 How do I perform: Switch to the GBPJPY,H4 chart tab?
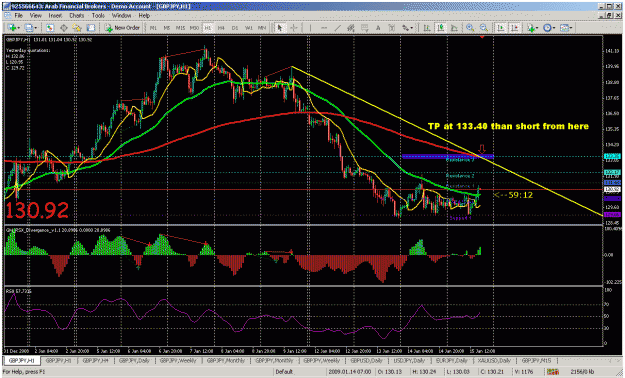96,361
